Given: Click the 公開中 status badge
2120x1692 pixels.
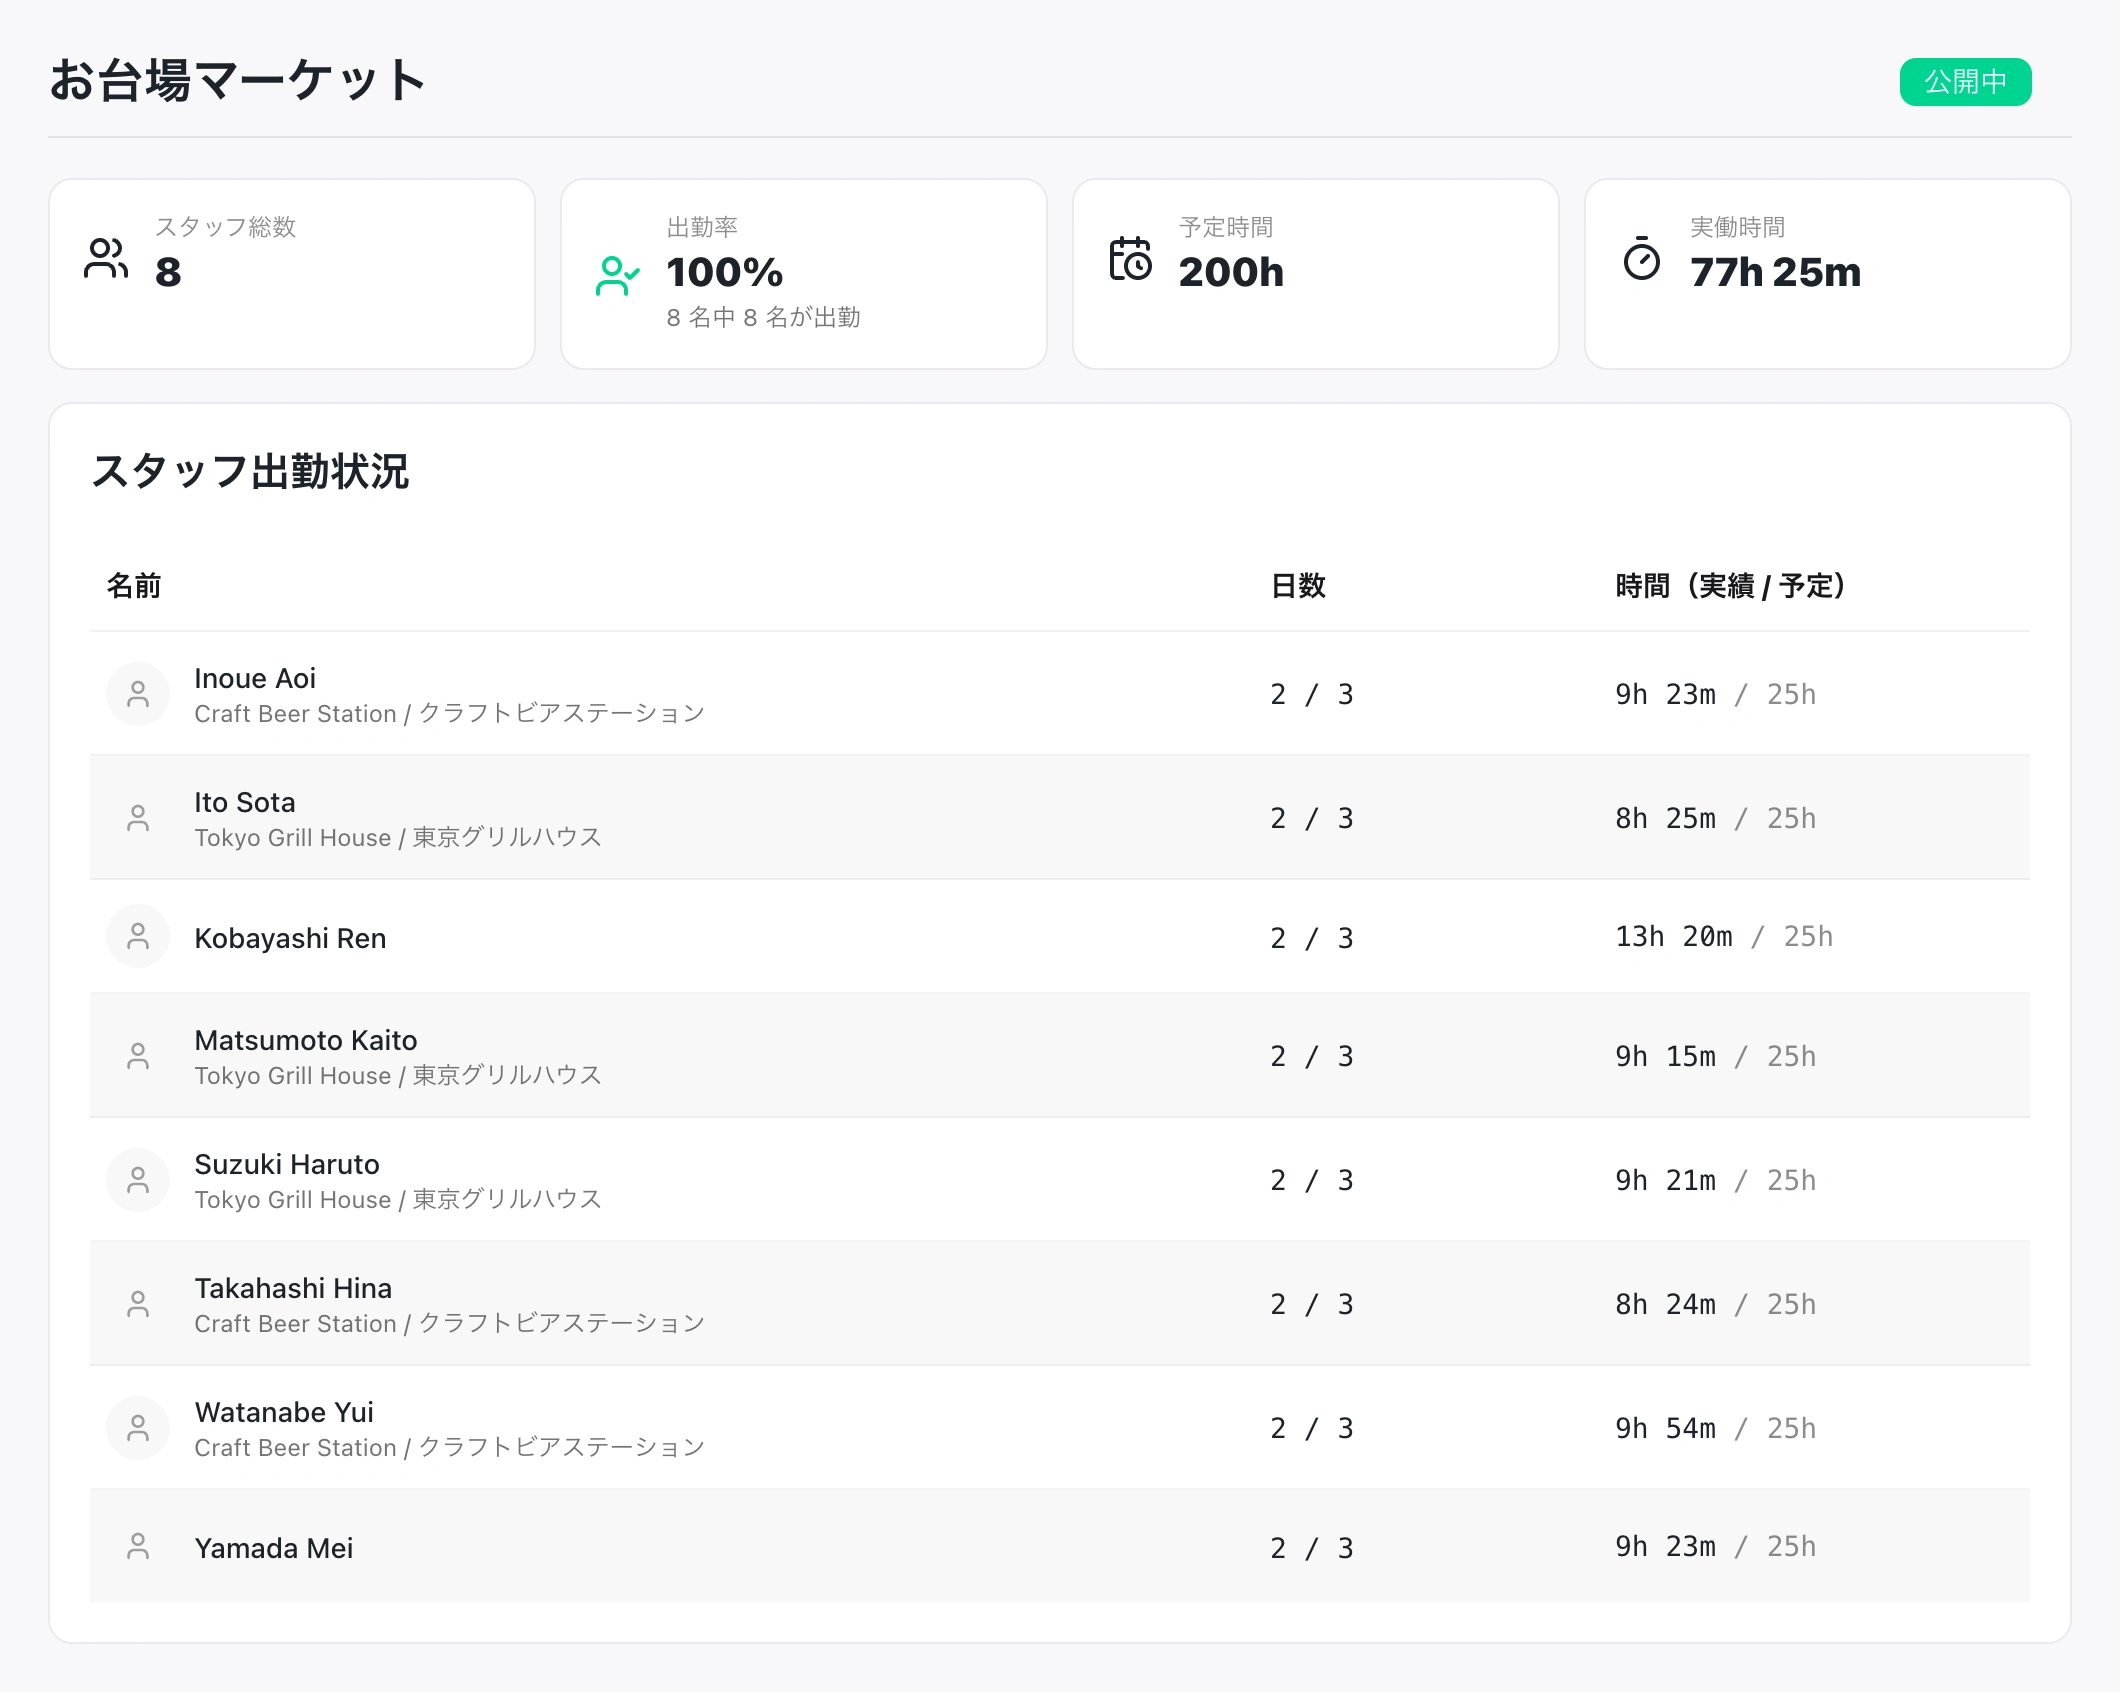Looking at the screenshot, I should [1965, 81].
